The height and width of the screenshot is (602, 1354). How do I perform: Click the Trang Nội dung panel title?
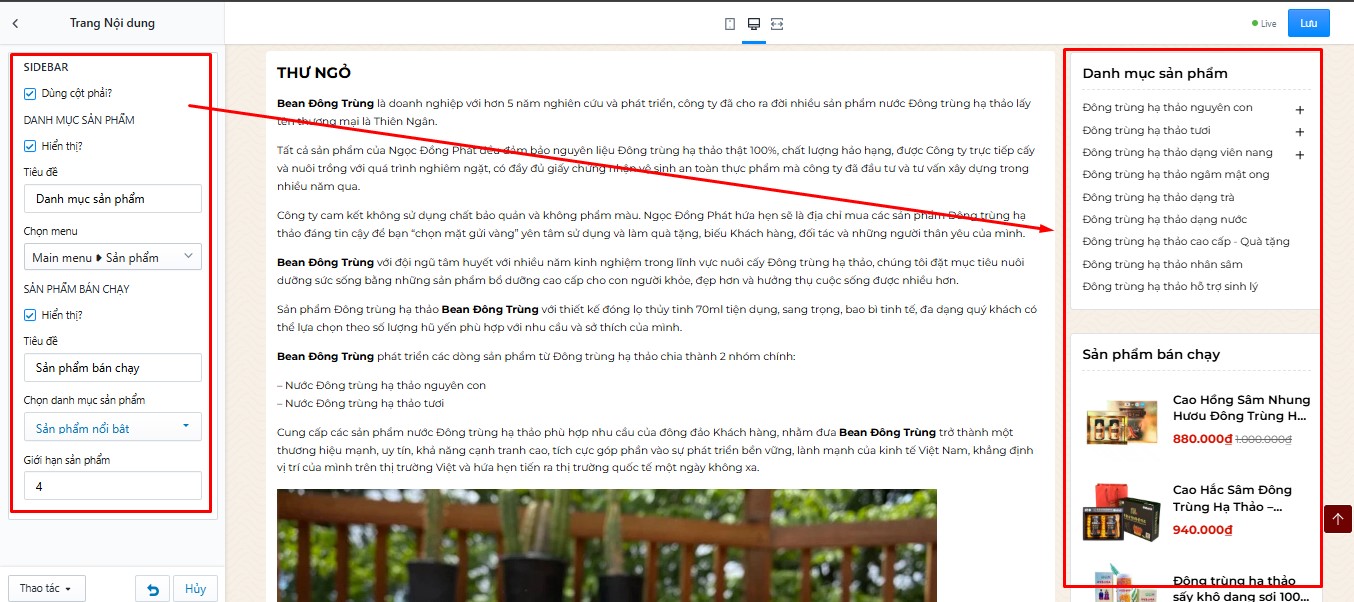112,23
